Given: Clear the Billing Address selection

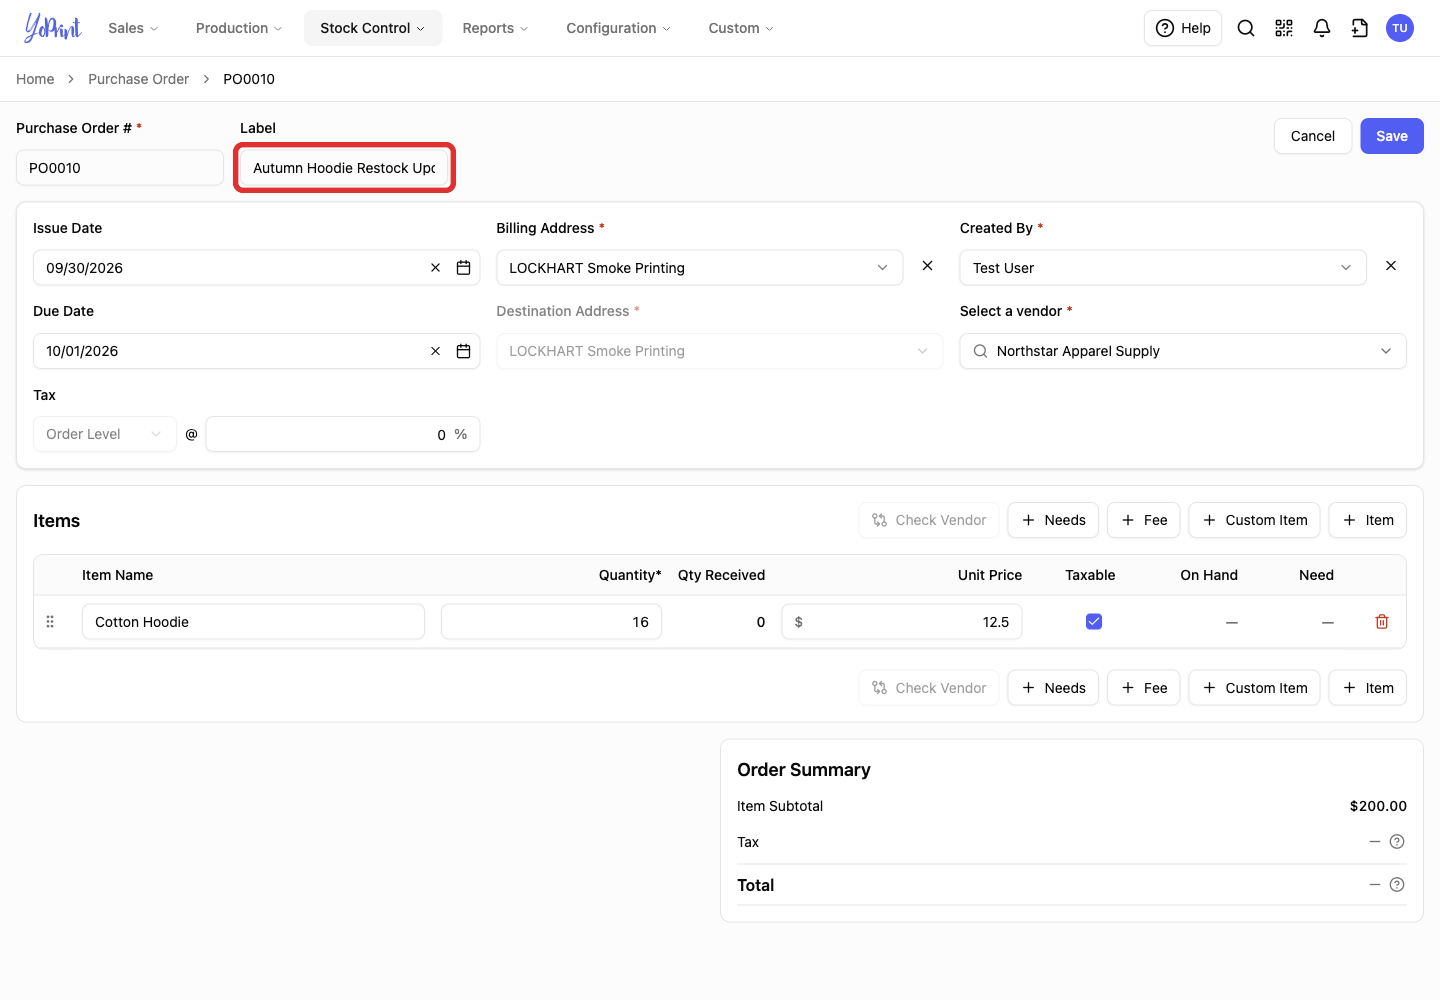Looking at the screenshot, I should coord(927,266).
